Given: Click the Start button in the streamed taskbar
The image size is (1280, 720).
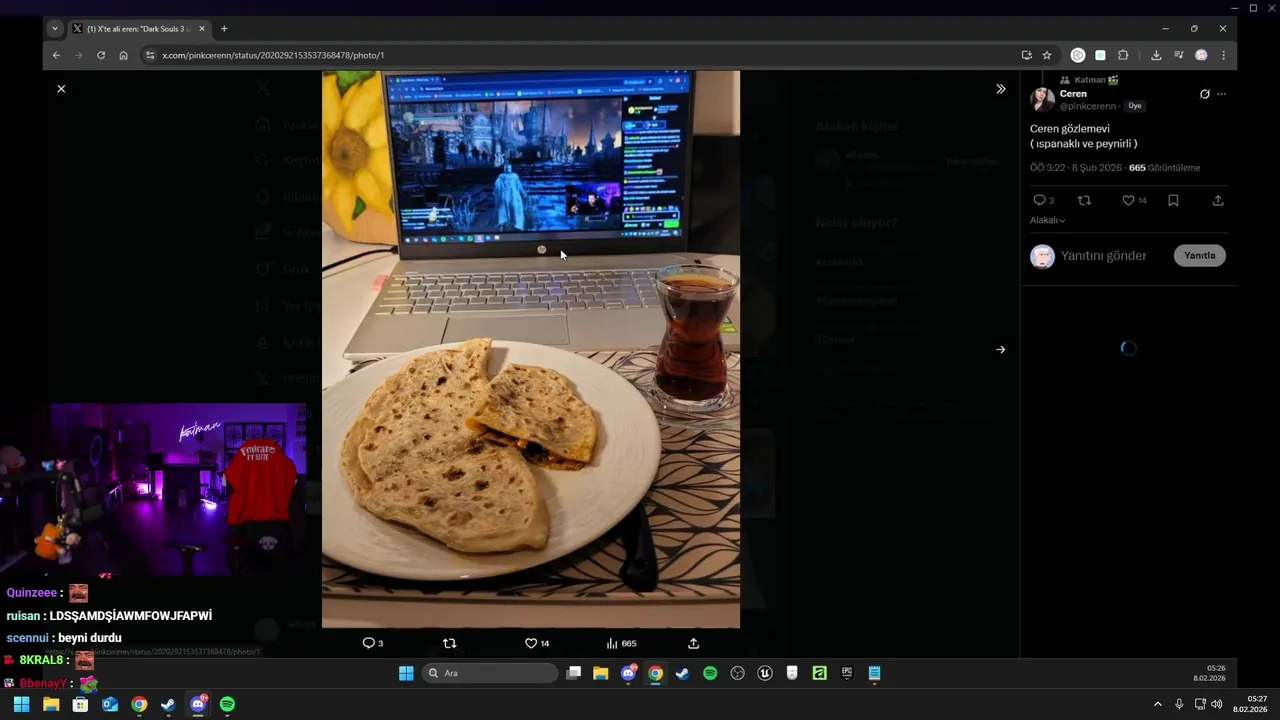Looking at the screenshot, I should click(x=406, y=673).
